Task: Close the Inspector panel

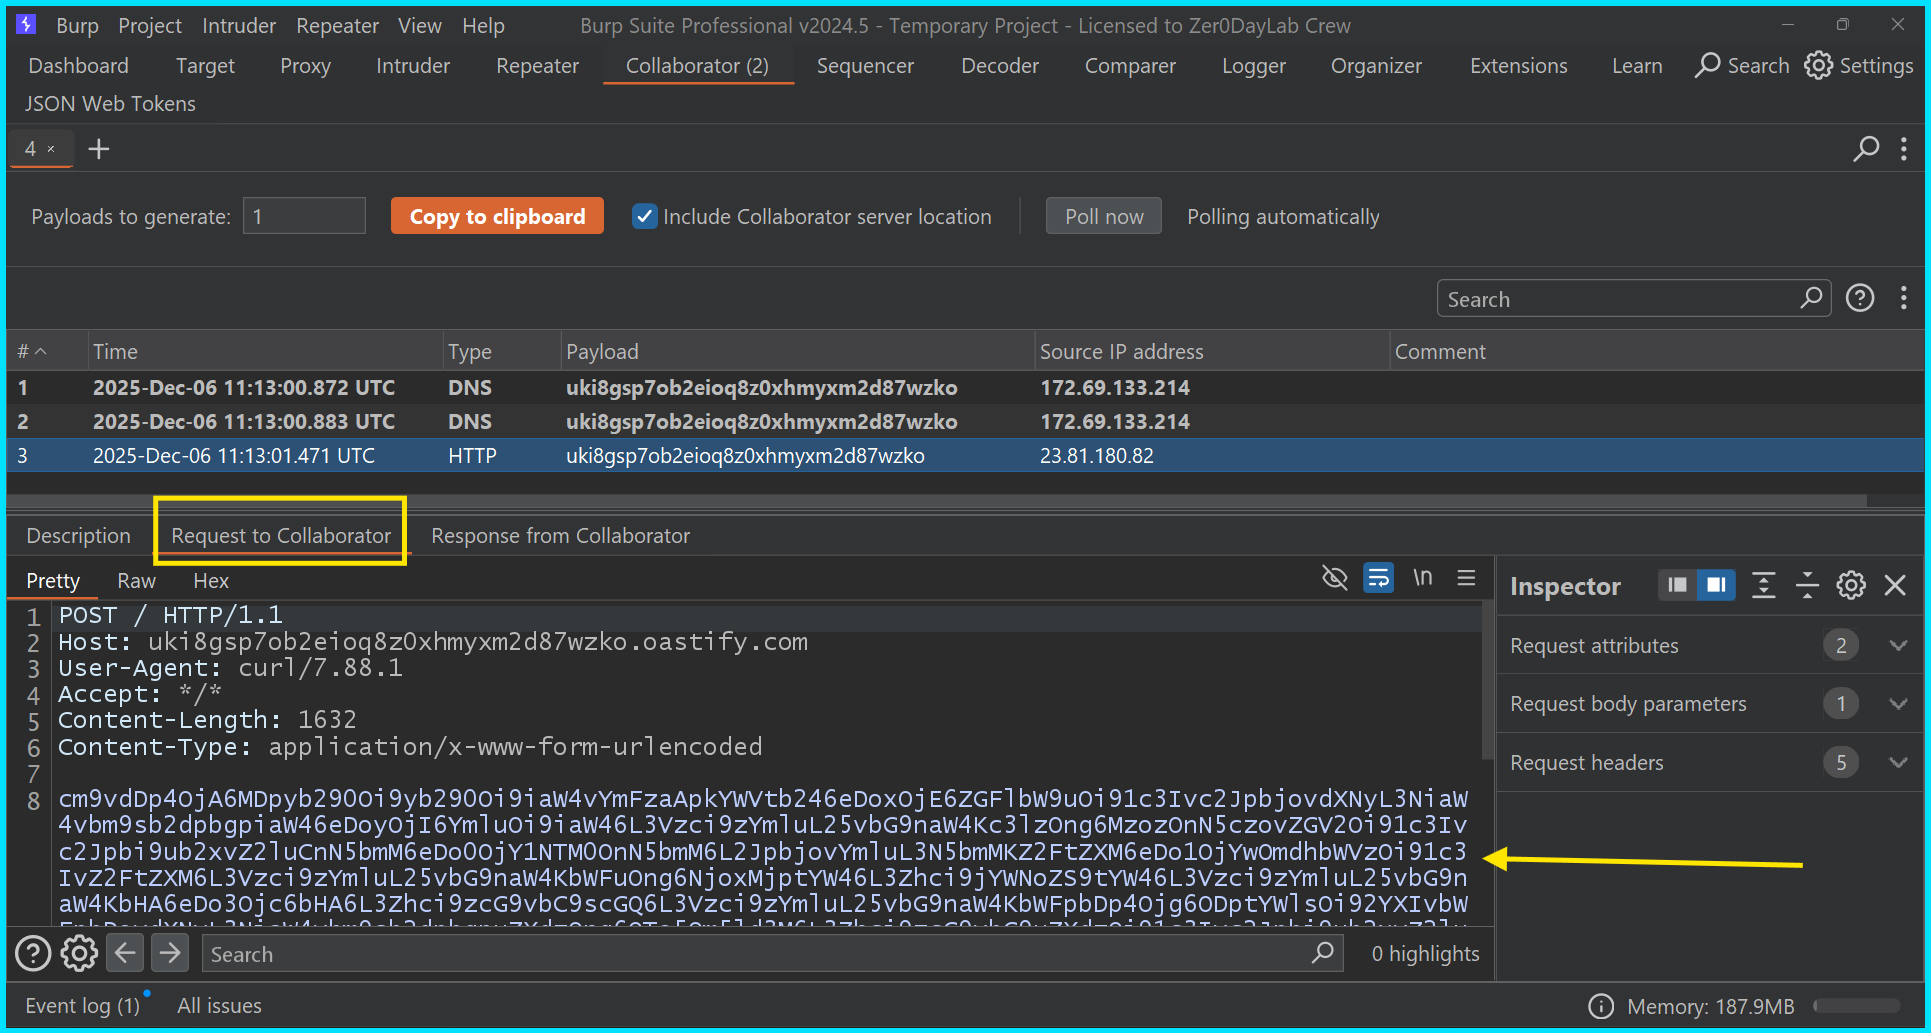Action: tap(1895, 585)
